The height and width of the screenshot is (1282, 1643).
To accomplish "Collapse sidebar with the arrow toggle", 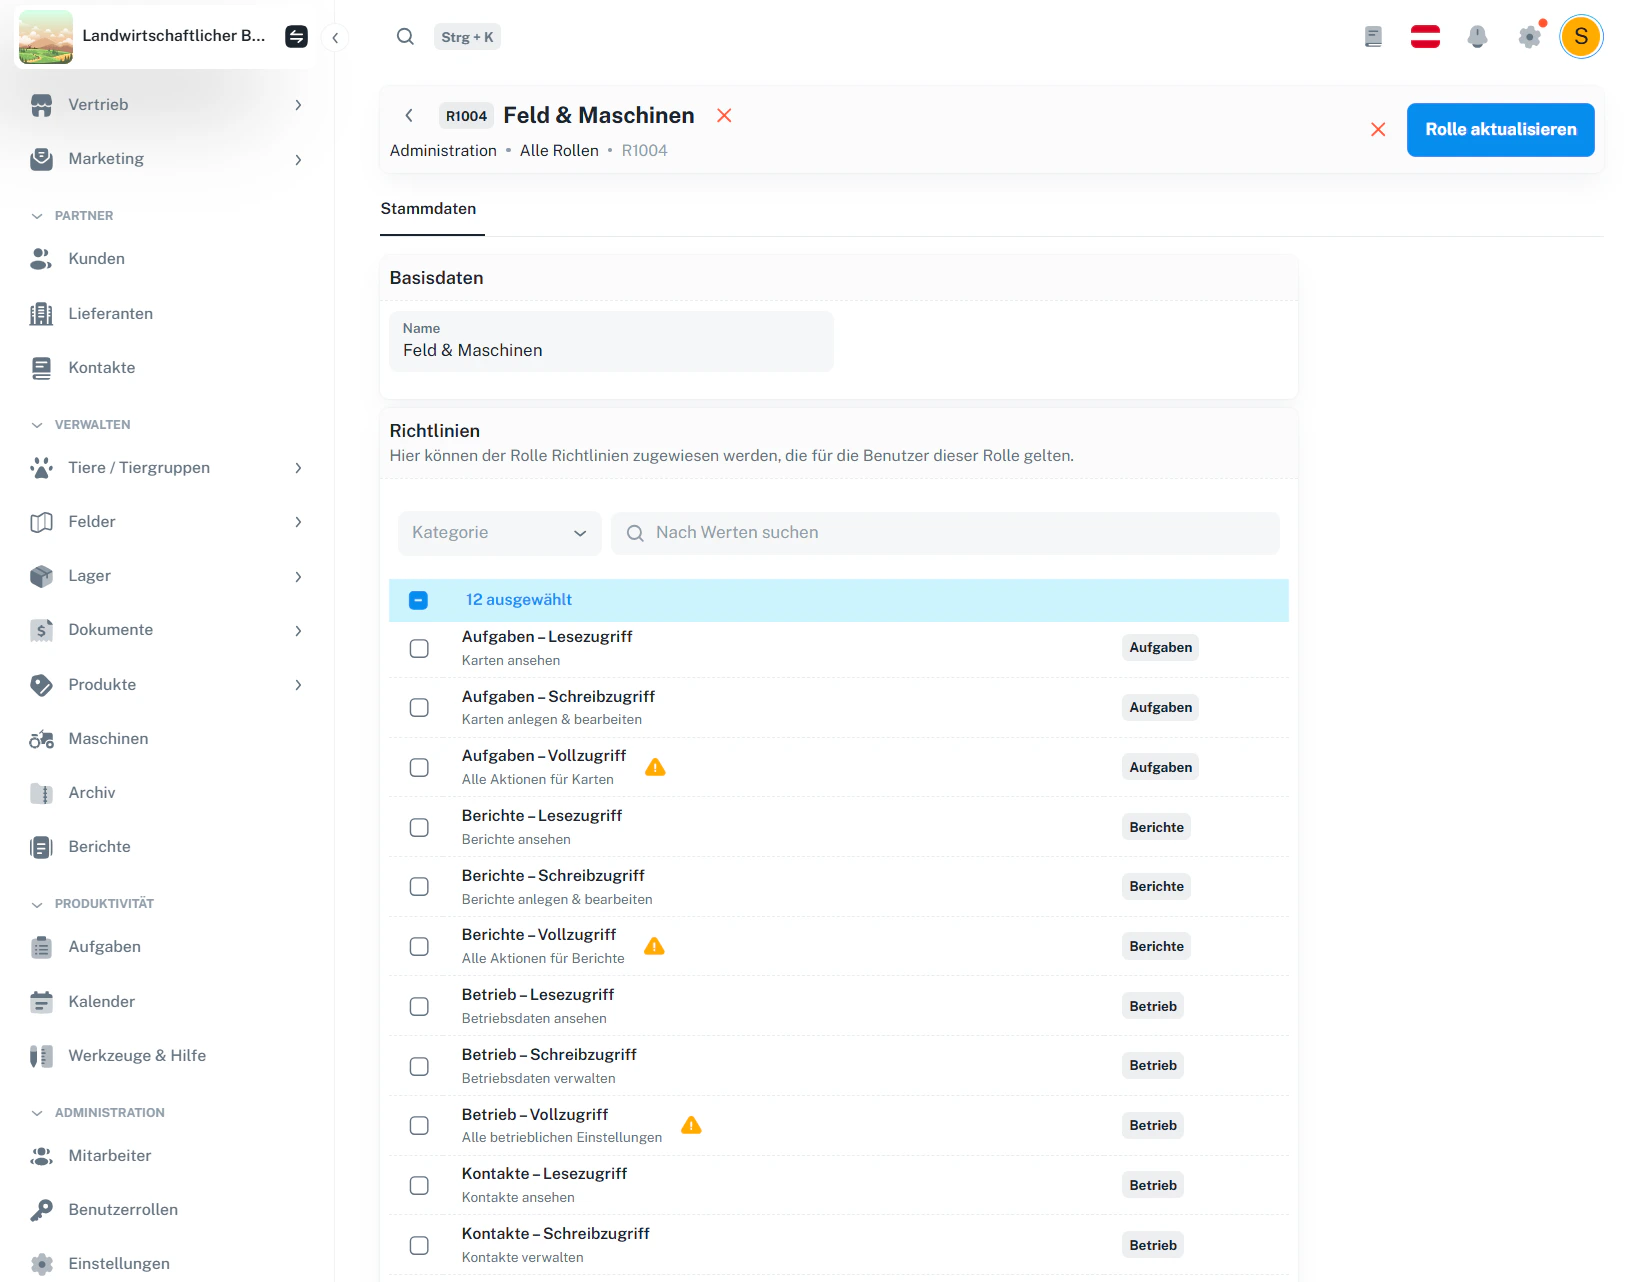I will [x=335, y=38].
